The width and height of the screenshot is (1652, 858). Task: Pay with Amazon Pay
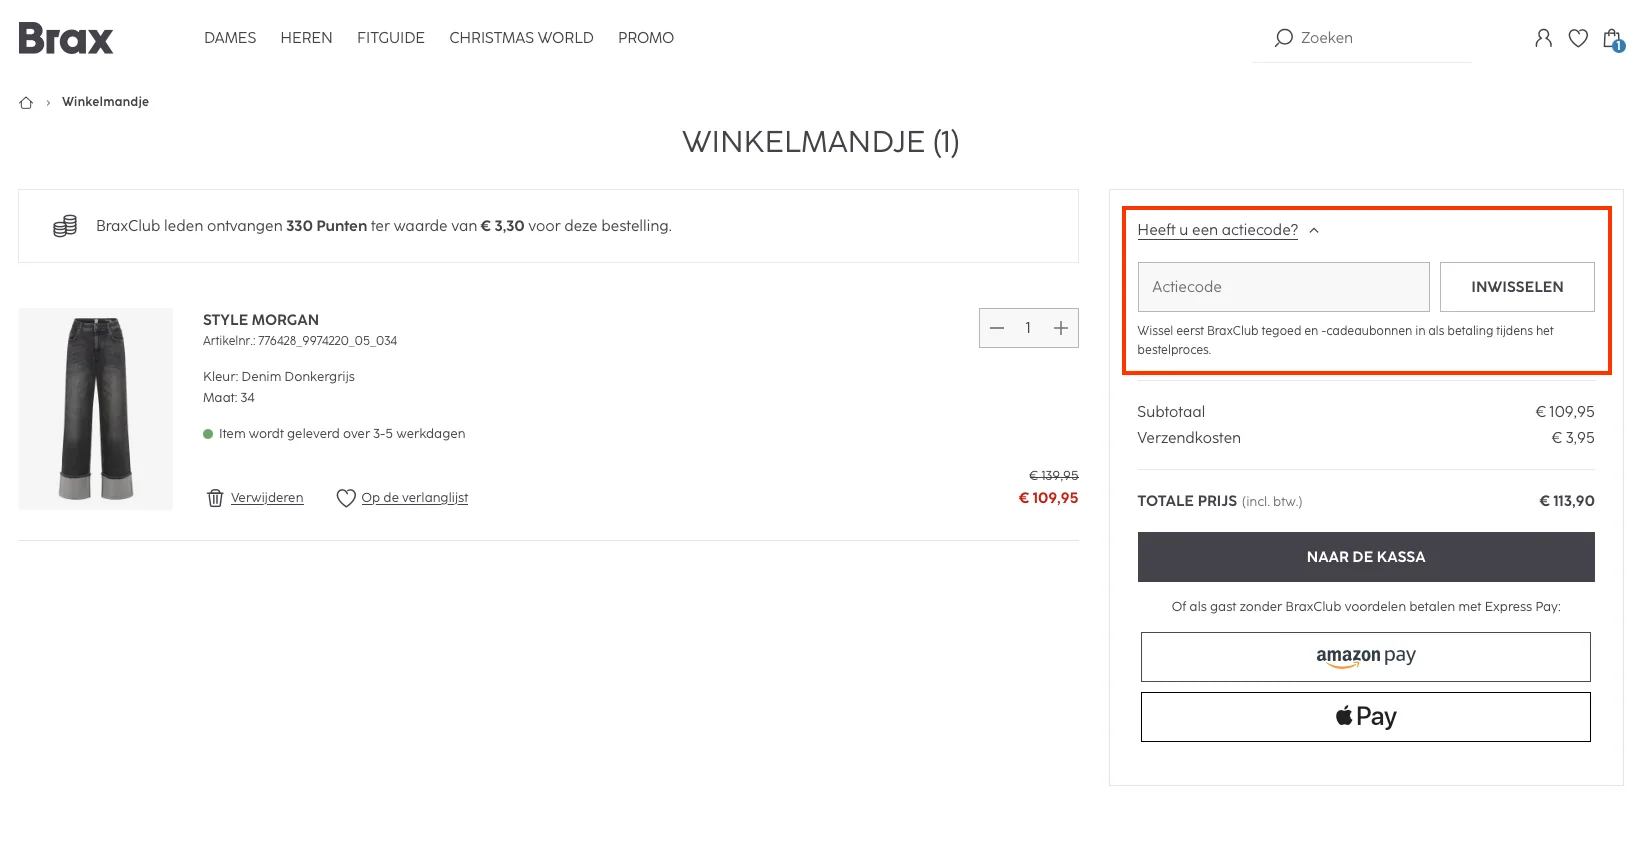1366,657
